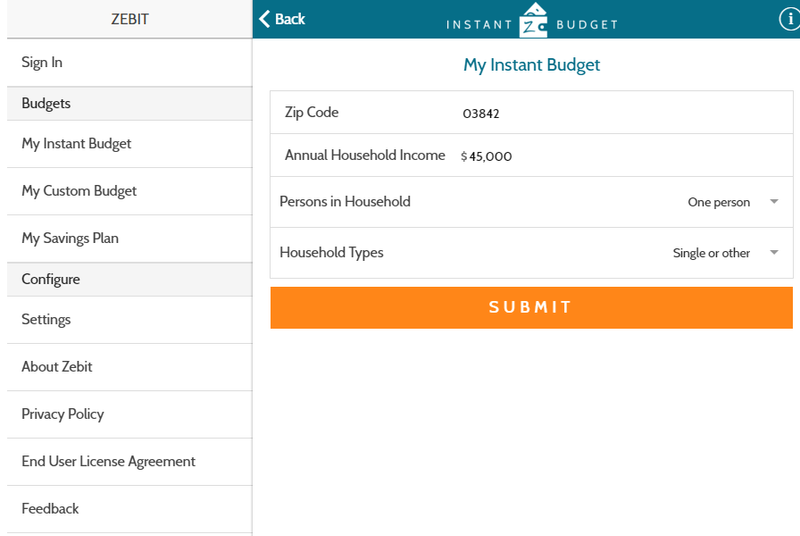Submit the instant budget form

(x=531, y=308)
